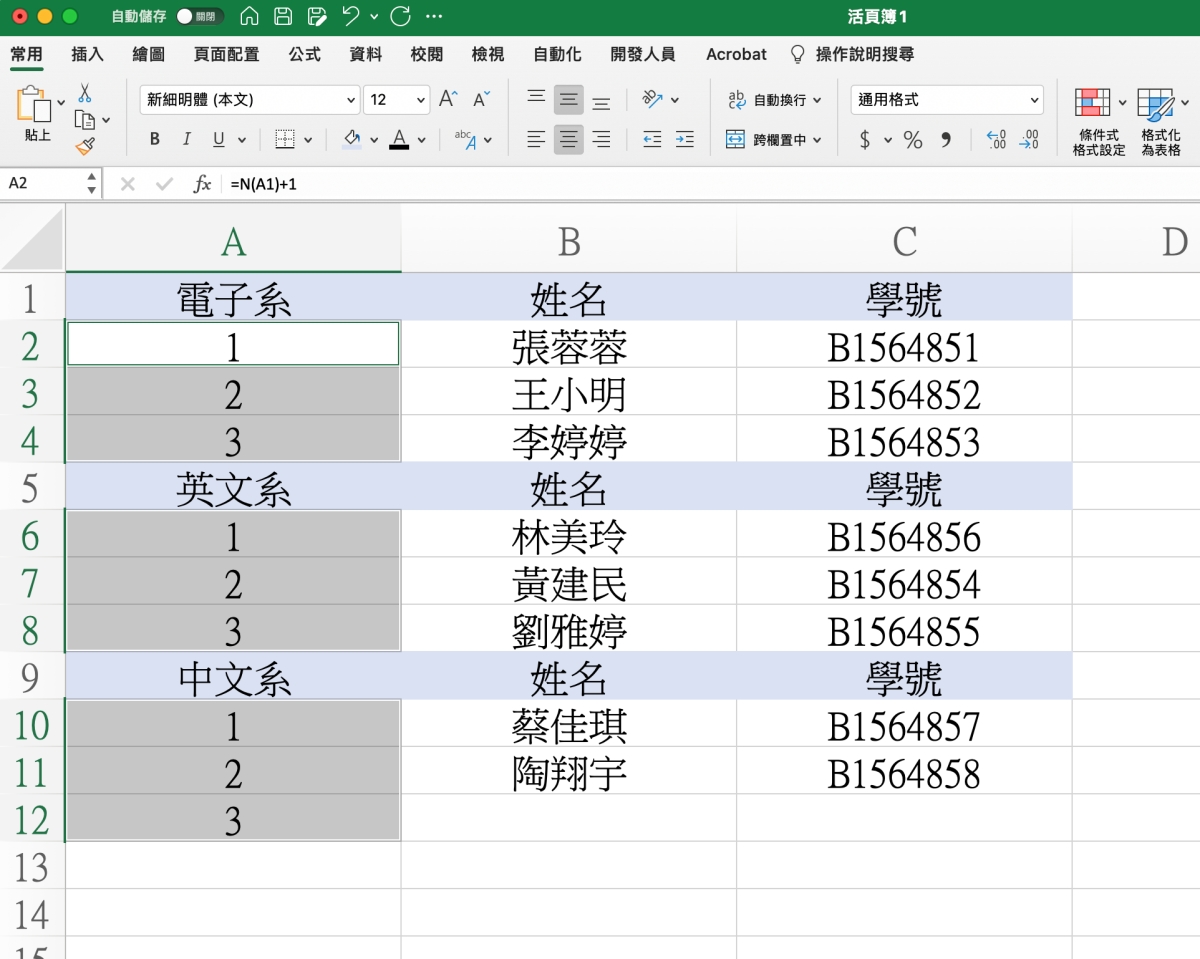Click the 條件式格式設定 button
The height and width of the screenshot is (959, 1200).
pyautogui.click(x=1098, y=122)
